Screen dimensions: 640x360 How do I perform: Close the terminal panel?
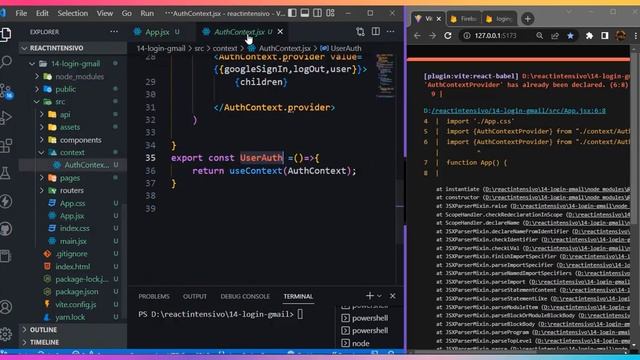(393, 296)
